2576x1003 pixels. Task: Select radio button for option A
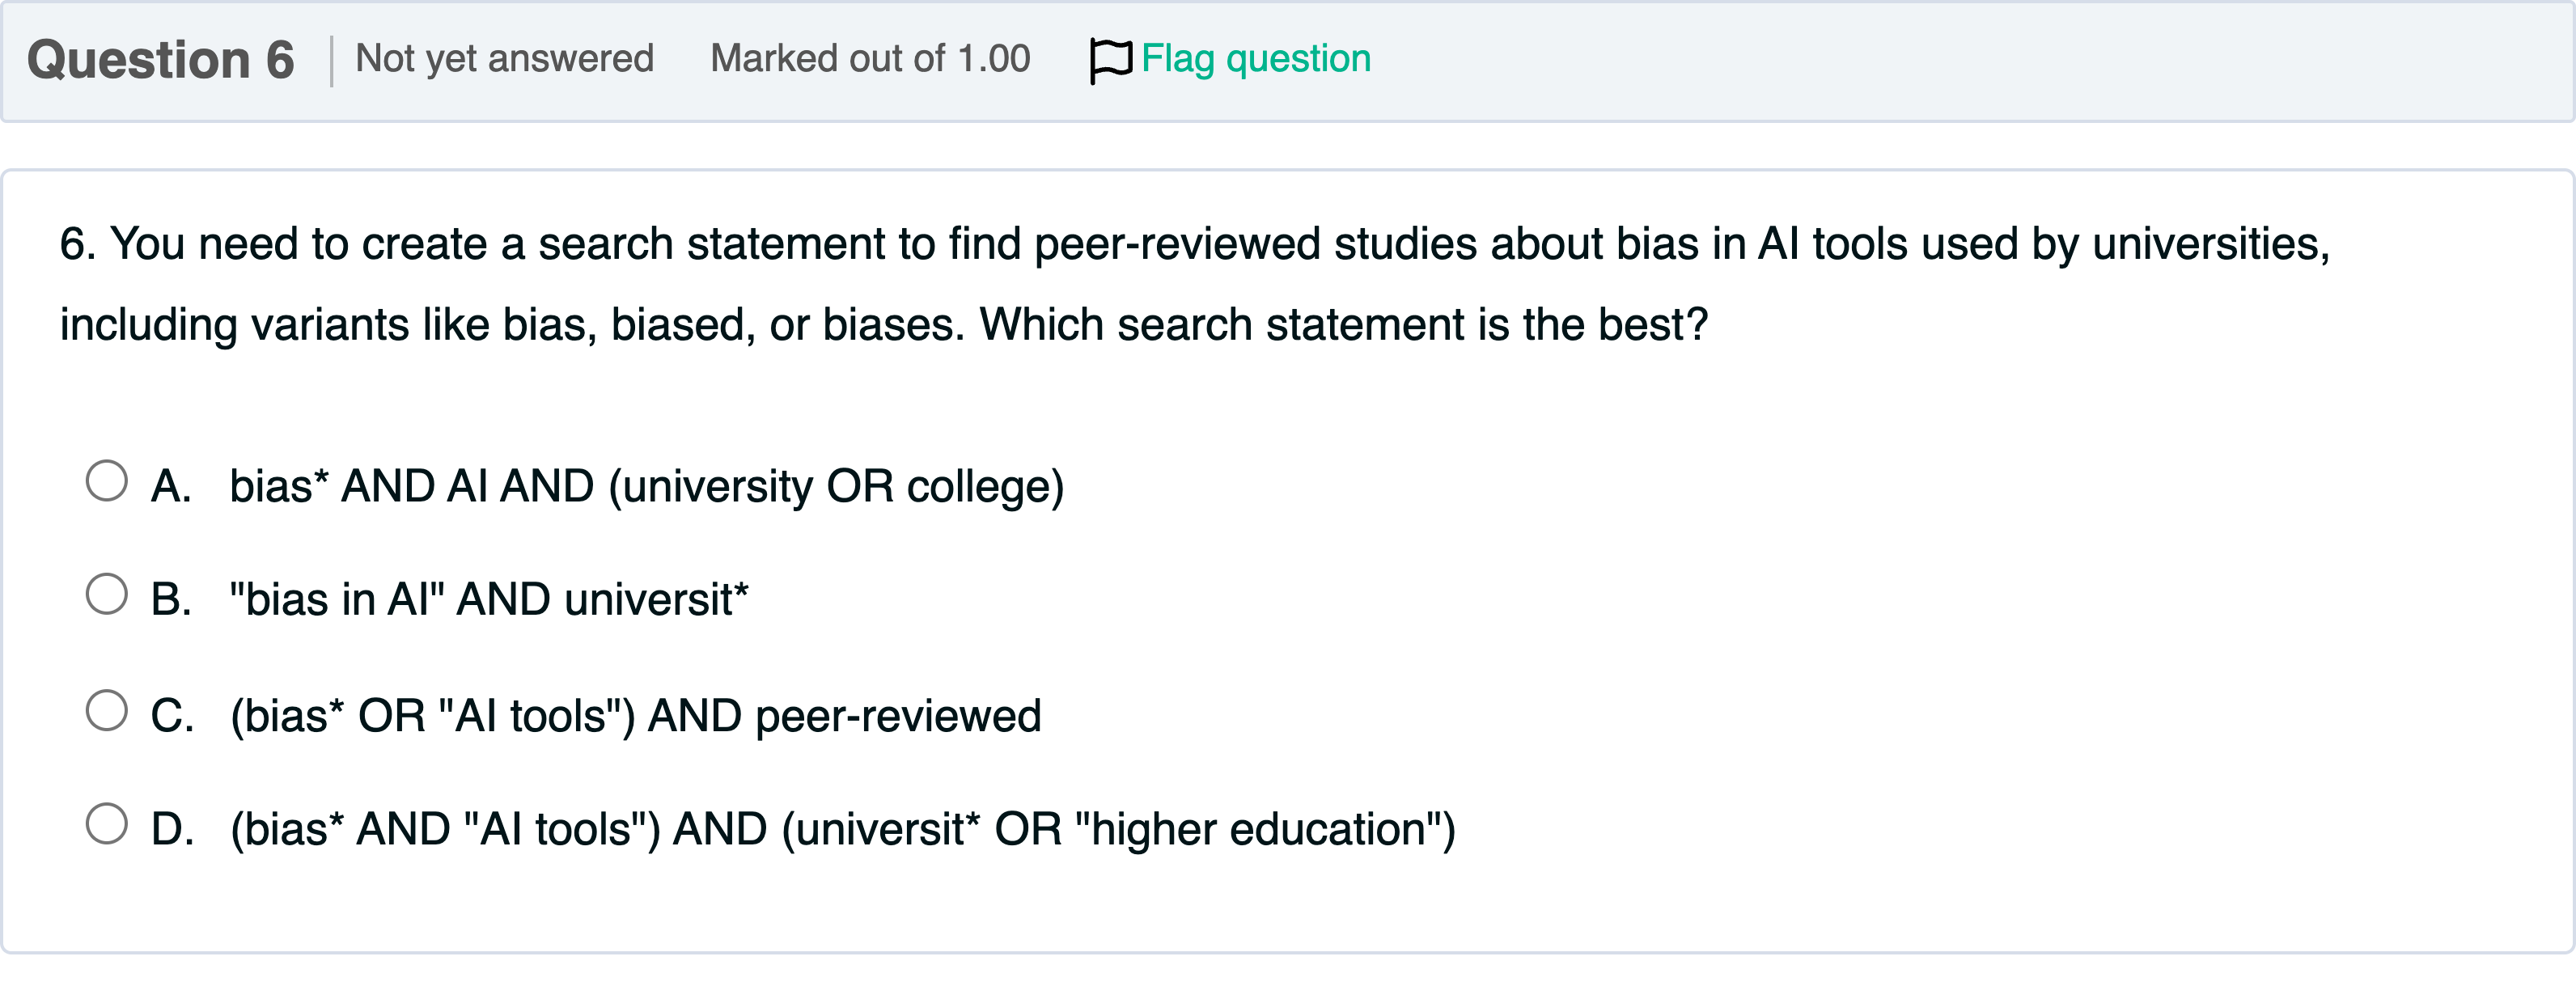(107, 481)
